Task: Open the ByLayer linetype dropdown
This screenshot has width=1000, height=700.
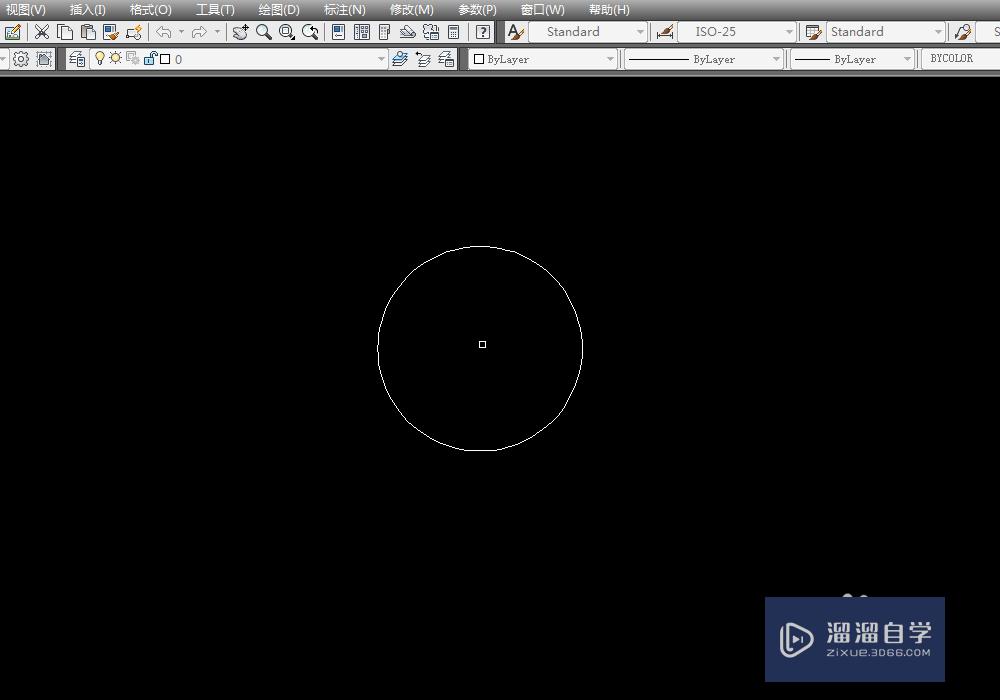Action: [x=778, y=59]
